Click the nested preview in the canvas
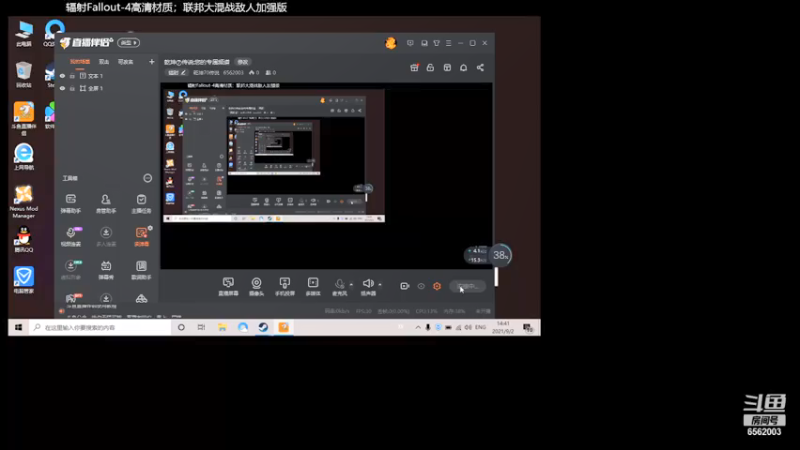 [x=273, y=156]
